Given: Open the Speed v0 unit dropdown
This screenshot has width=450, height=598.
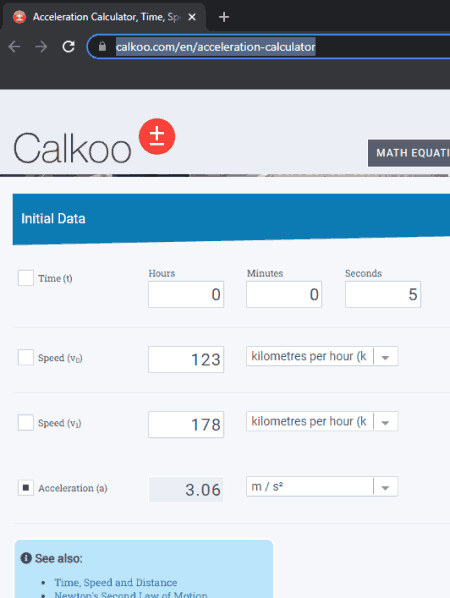Looking at the screenshot, I should (322, 356).
